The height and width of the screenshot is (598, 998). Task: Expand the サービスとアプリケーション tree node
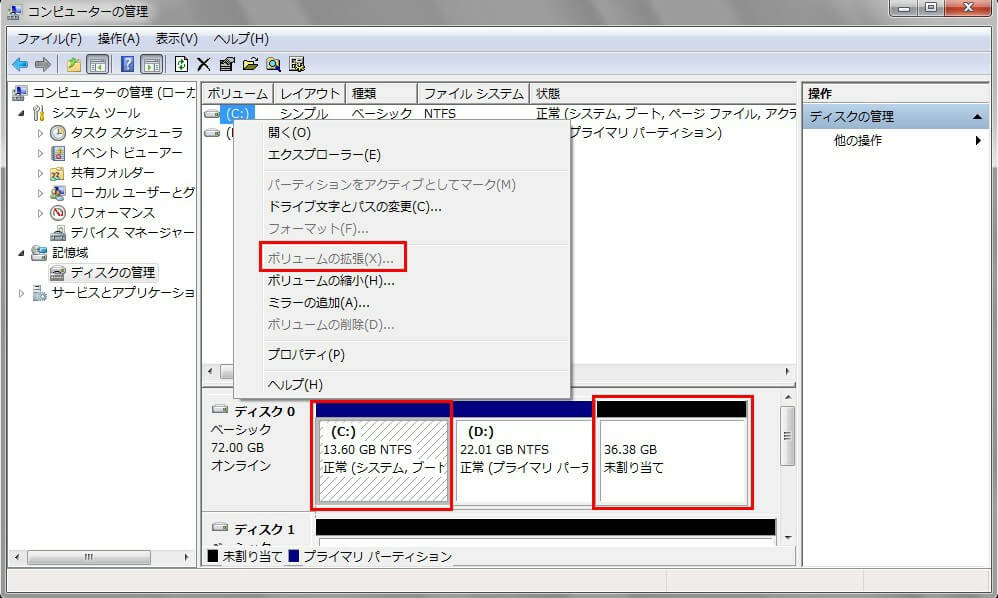[x=23, y=293]
